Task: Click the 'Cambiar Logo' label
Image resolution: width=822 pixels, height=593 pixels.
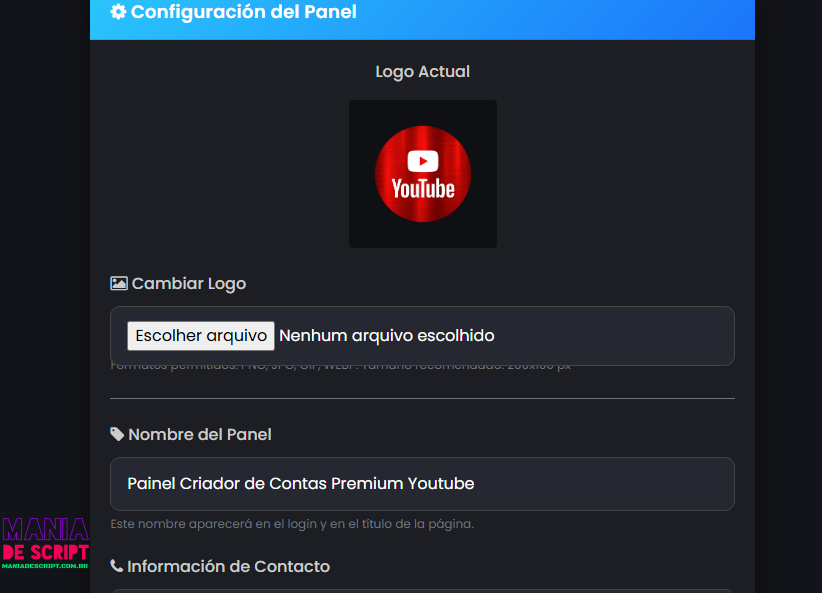Action: click(189, 284)
